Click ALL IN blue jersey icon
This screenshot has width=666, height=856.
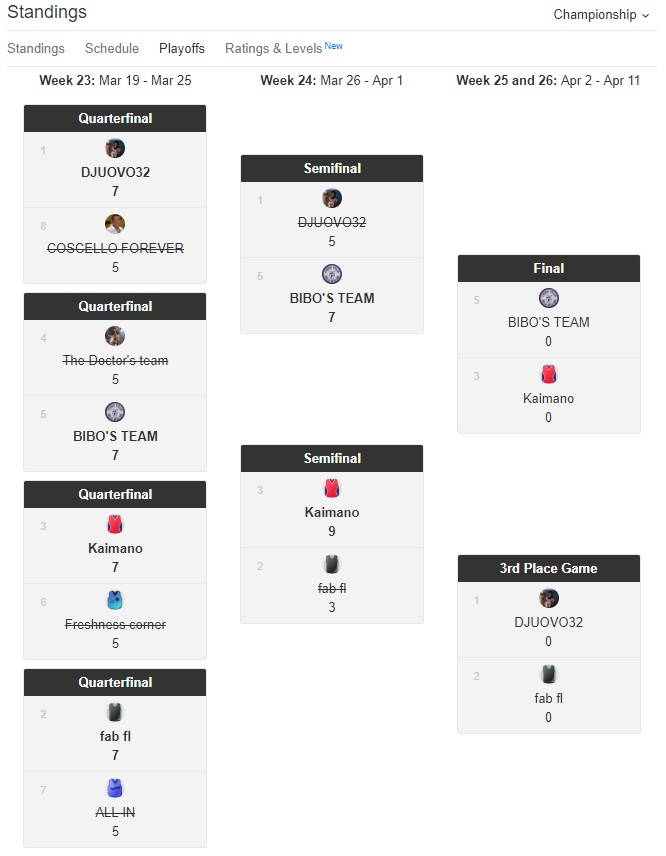(115, 788)
